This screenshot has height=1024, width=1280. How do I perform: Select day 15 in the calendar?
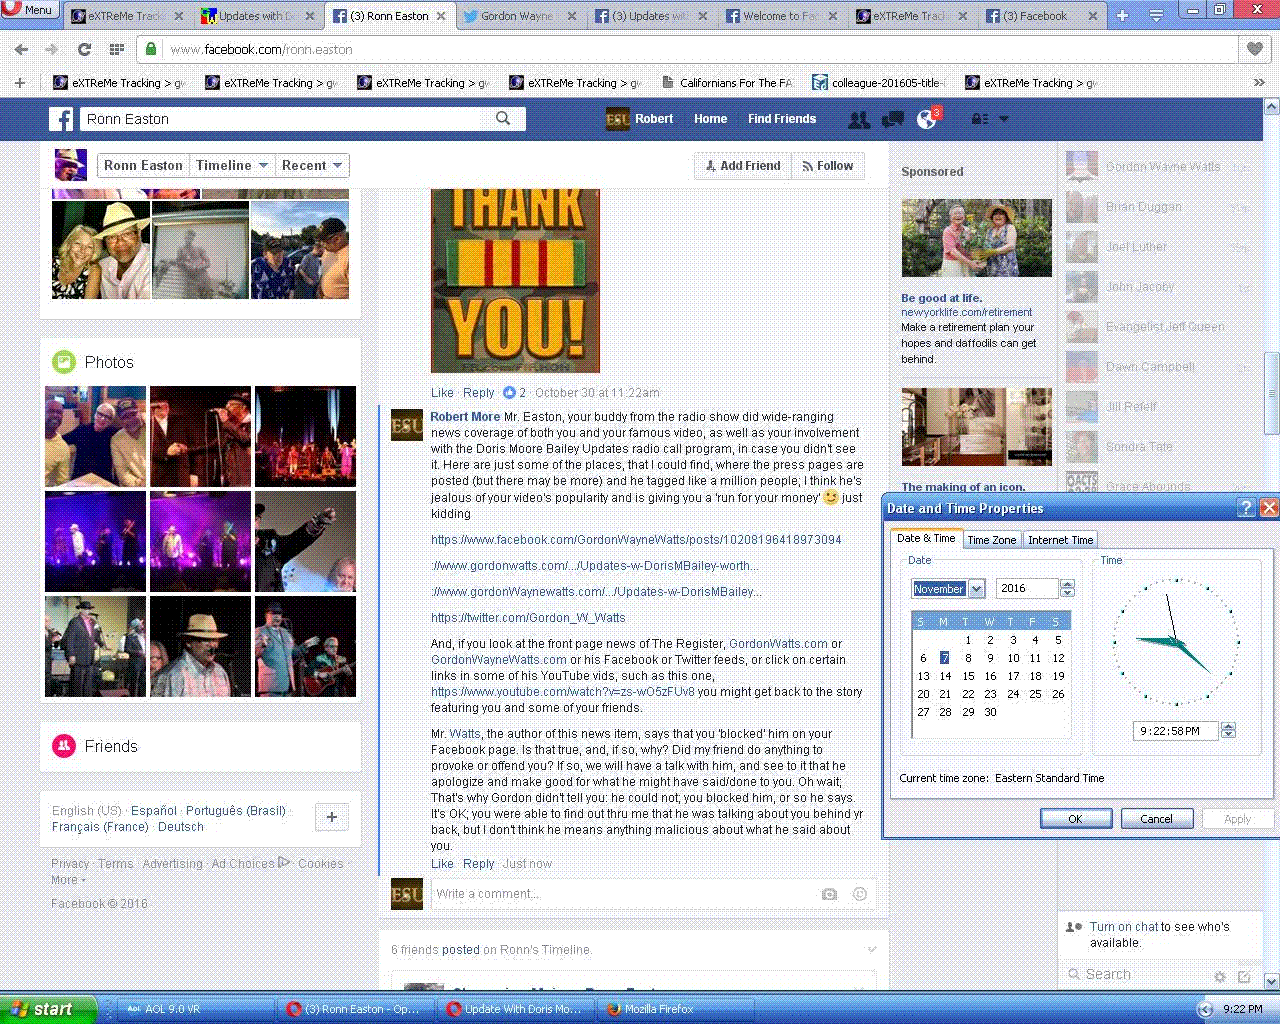pyautogui.click(x=968, y=676)
